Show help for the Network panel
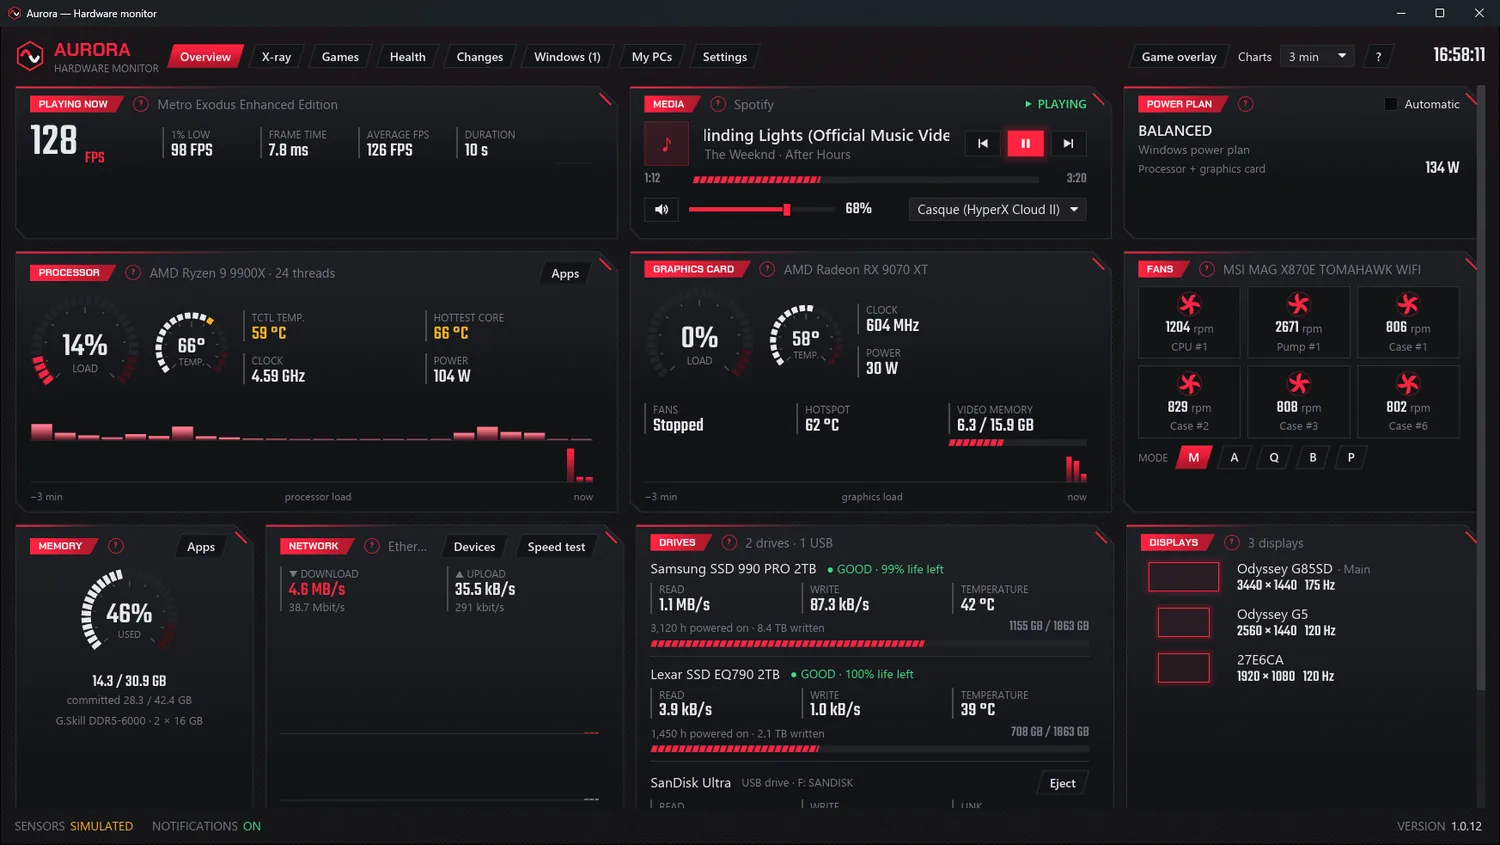This screenshot has width=1500, height=845. tap(372, 546)
